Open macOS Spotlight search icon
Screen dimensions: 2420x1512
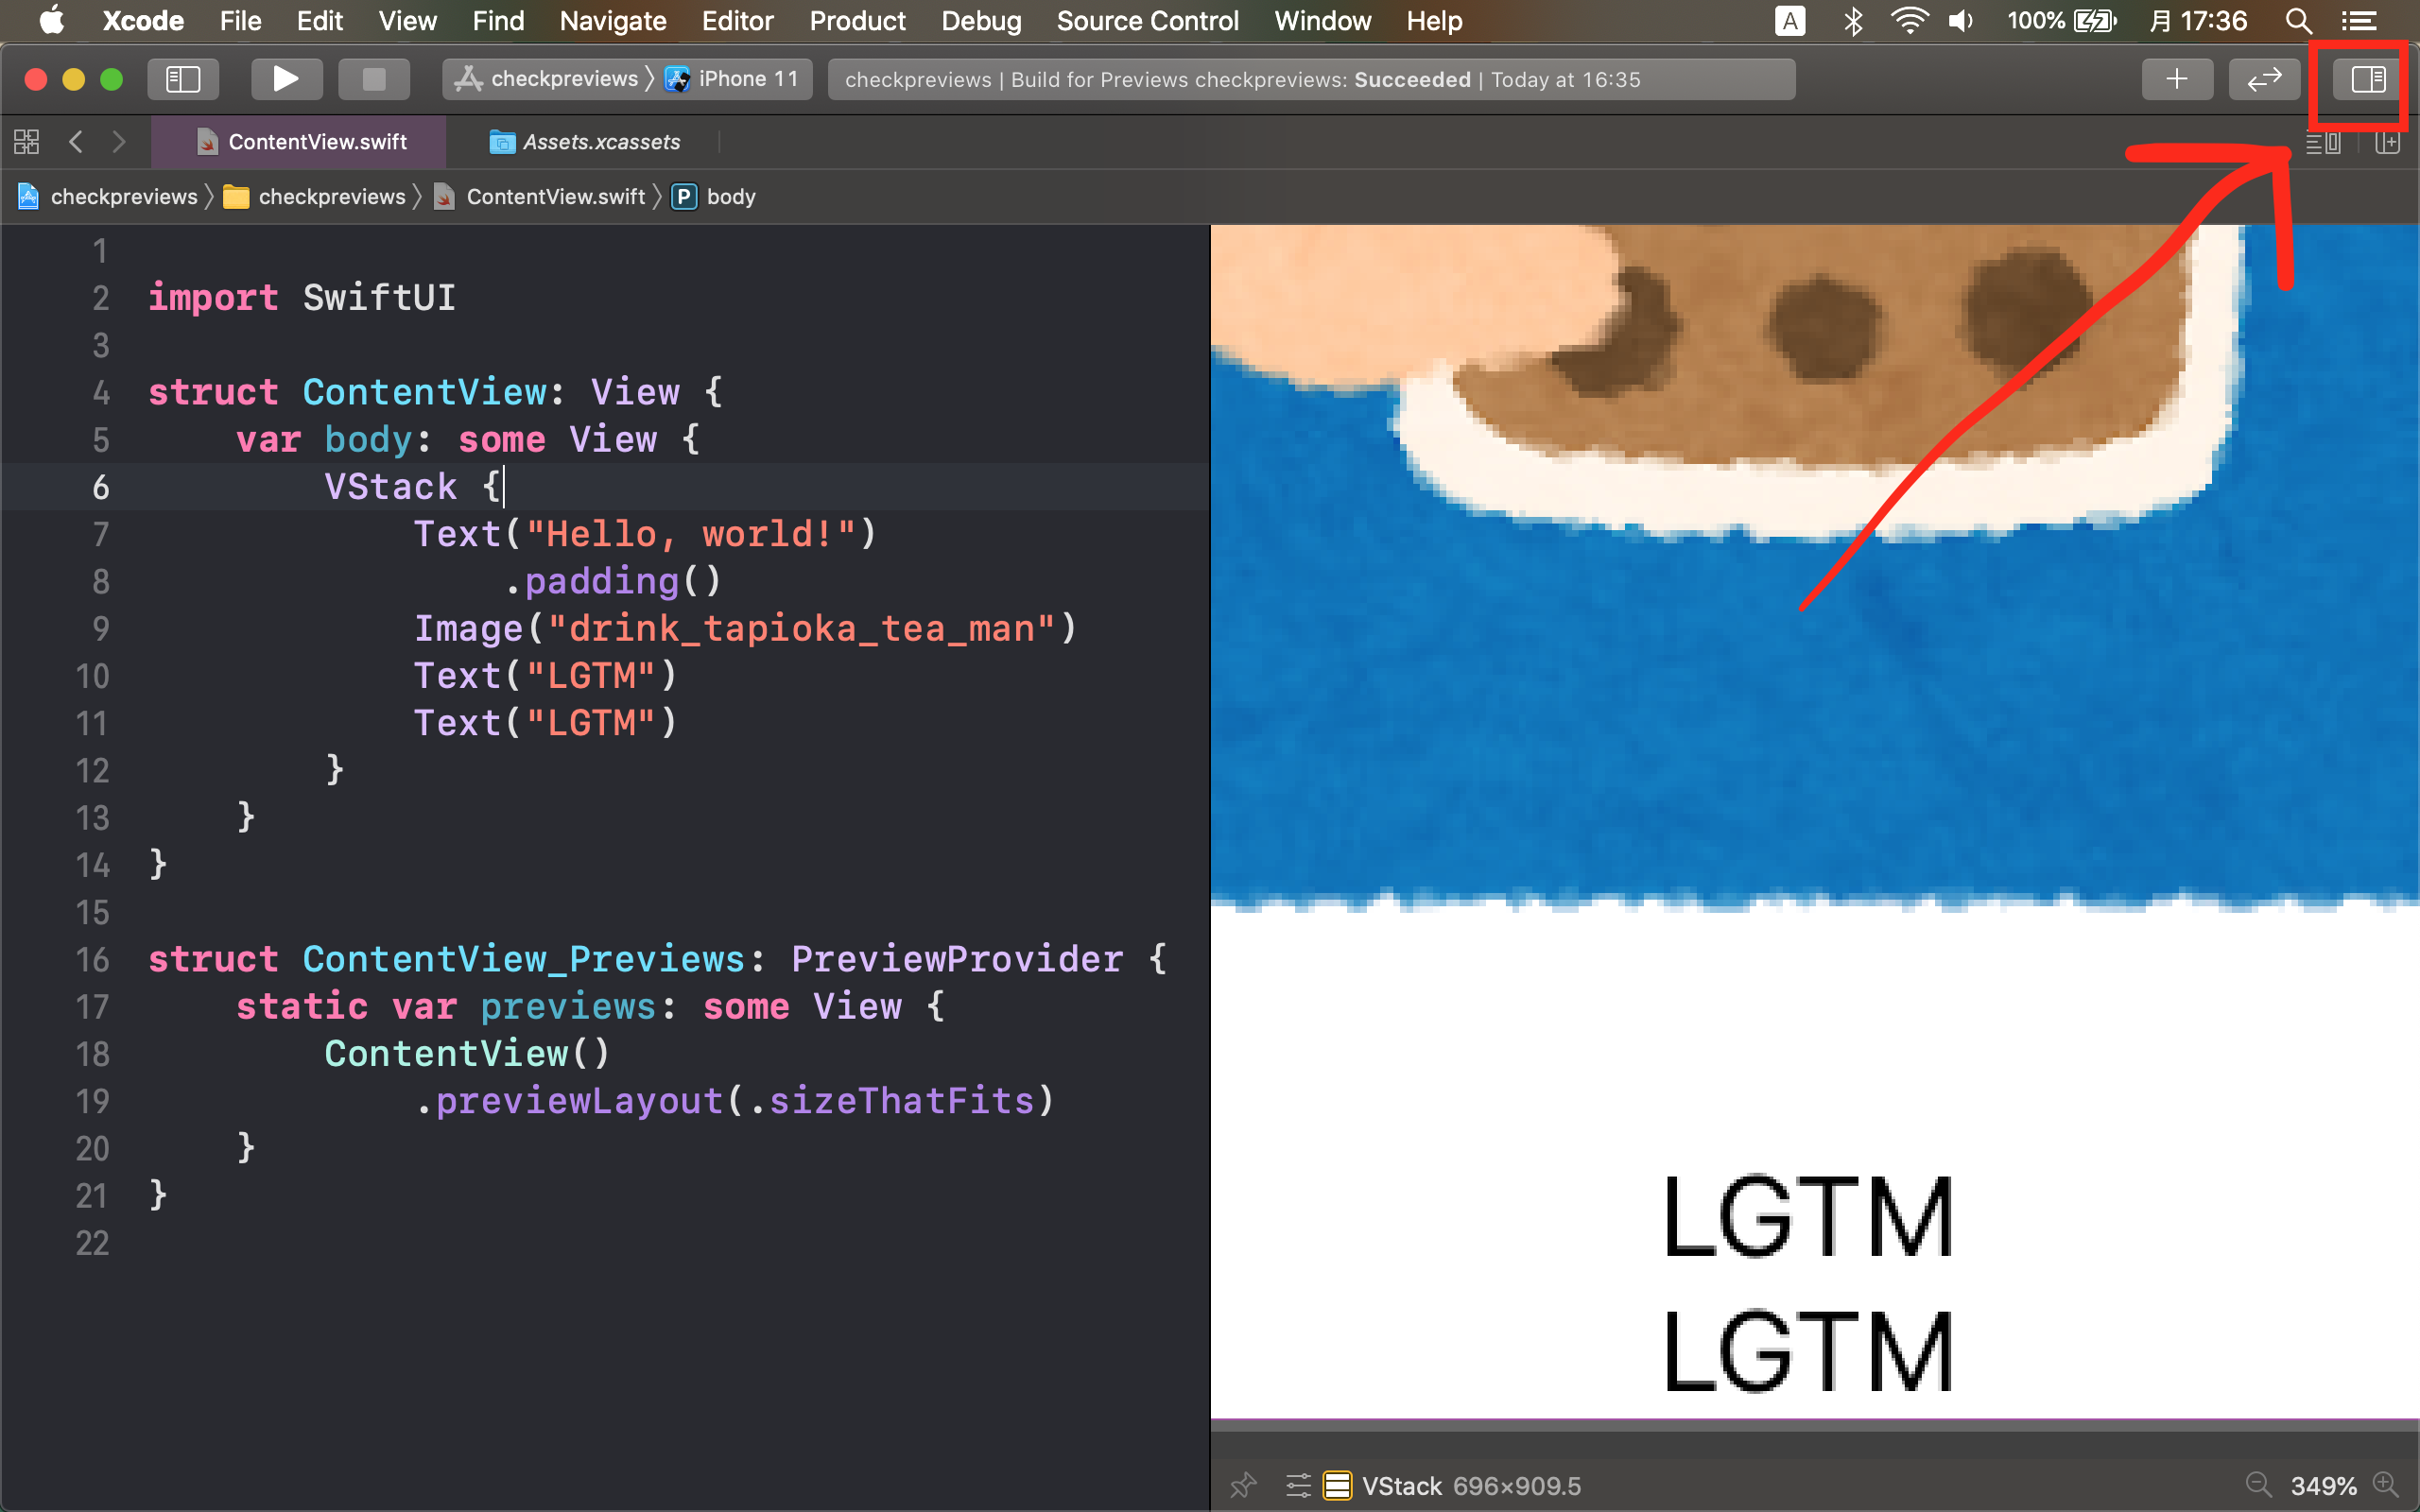tap(2299, 21)
